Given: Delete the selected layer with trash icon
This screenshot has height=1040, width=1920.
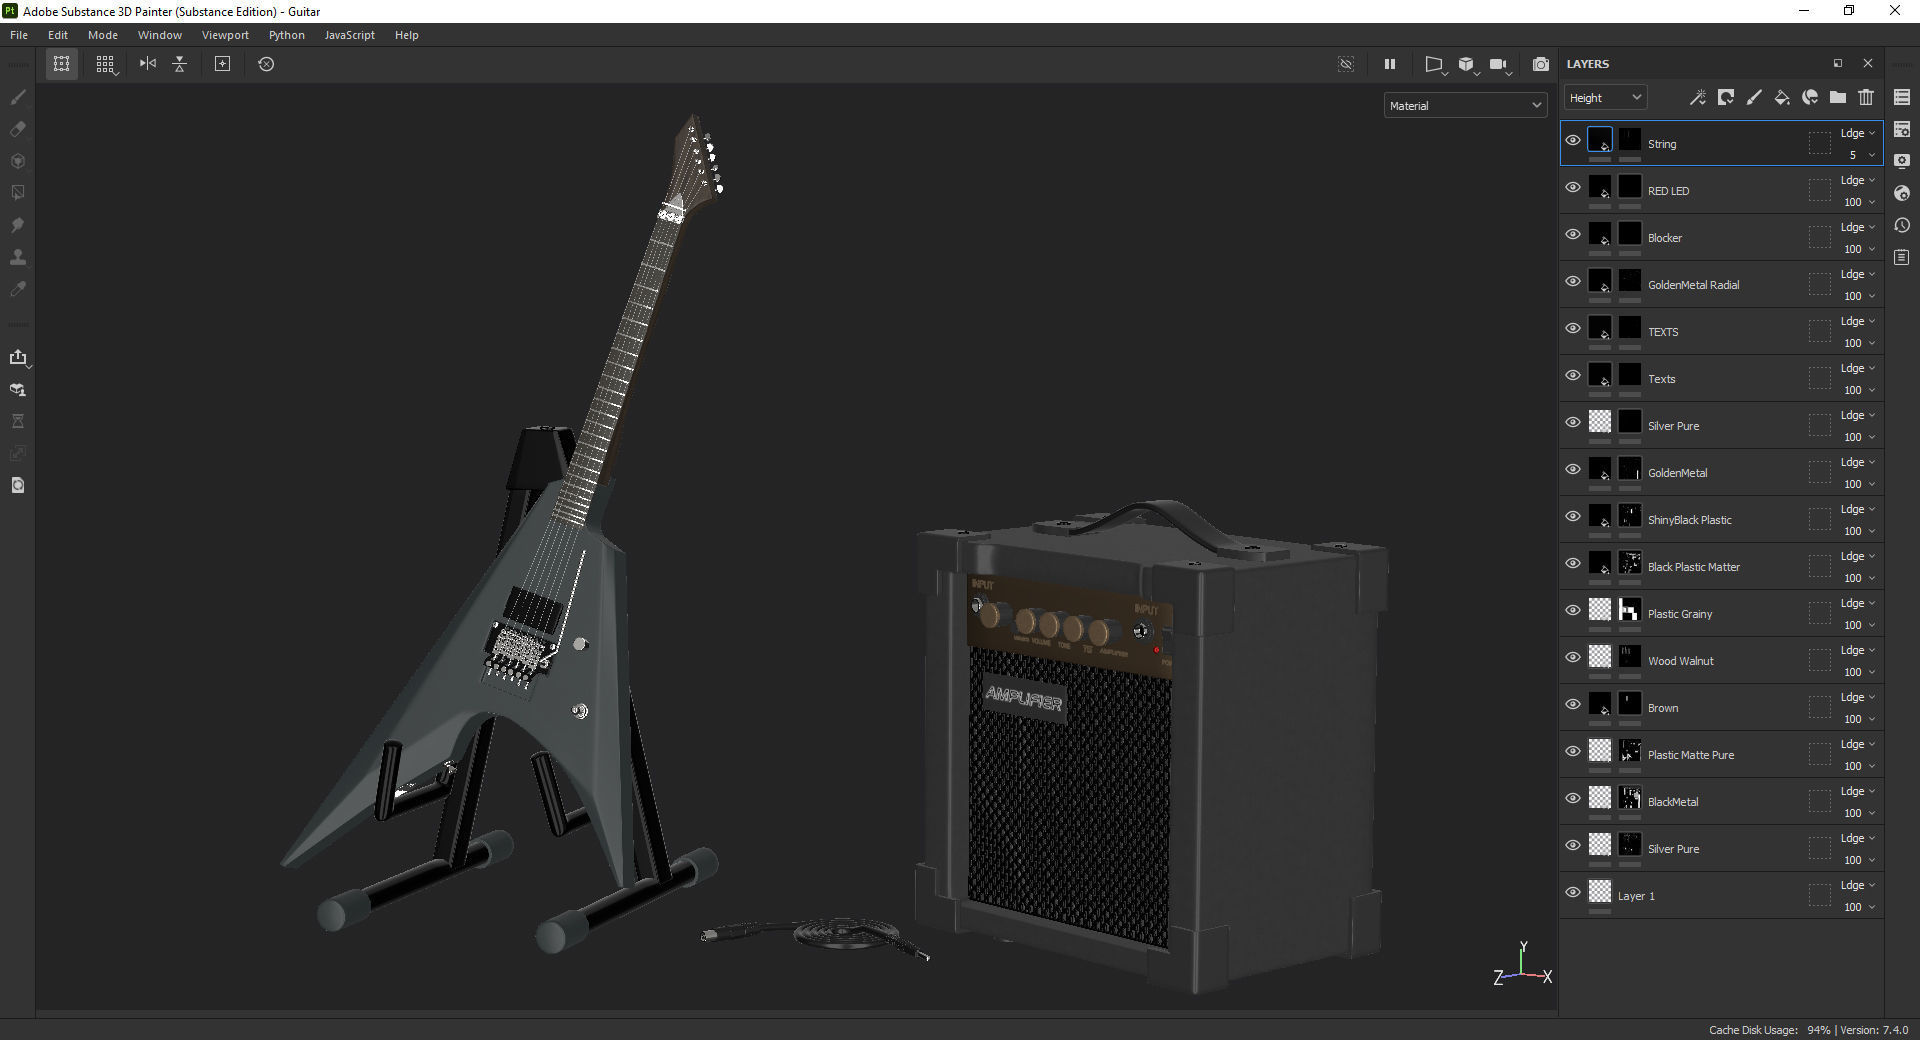Looking at the screenshot, I should (x=1866, y=97).
